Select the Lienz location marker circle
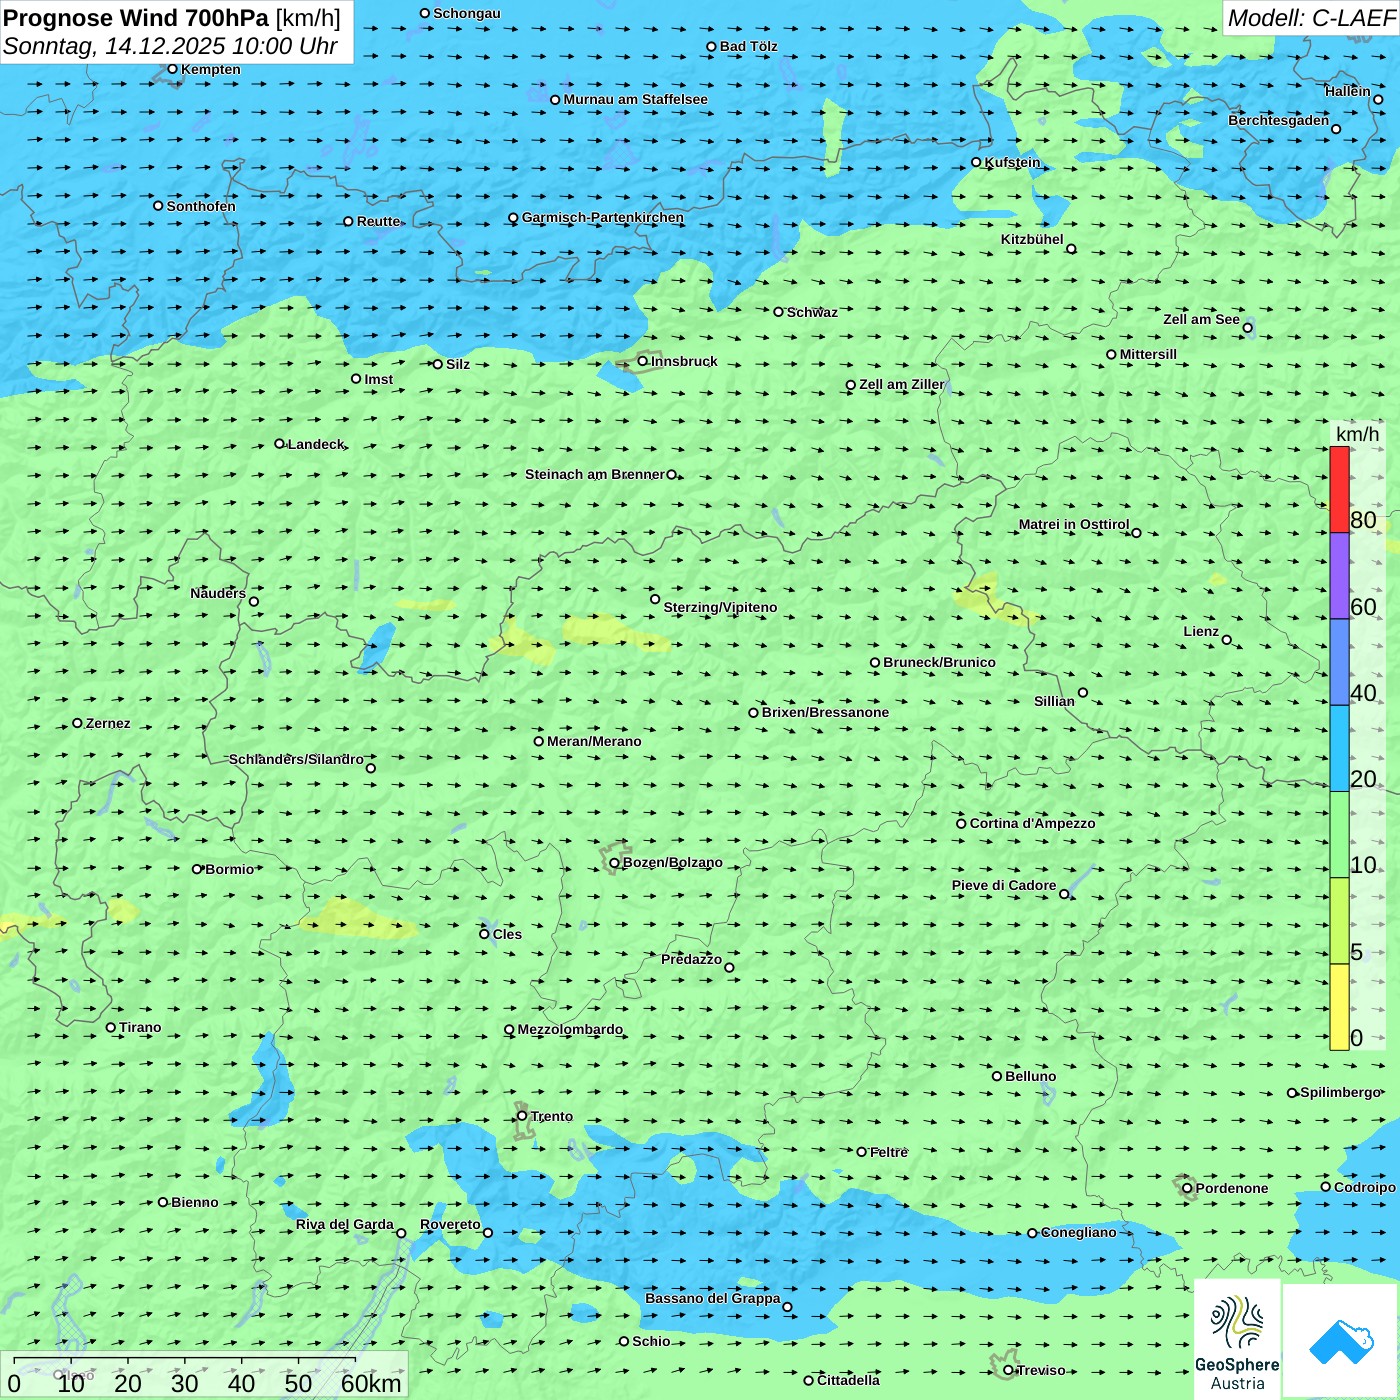This screenshot has width=1400, height=1400. pyautogui.click(x=1227, y=640)
